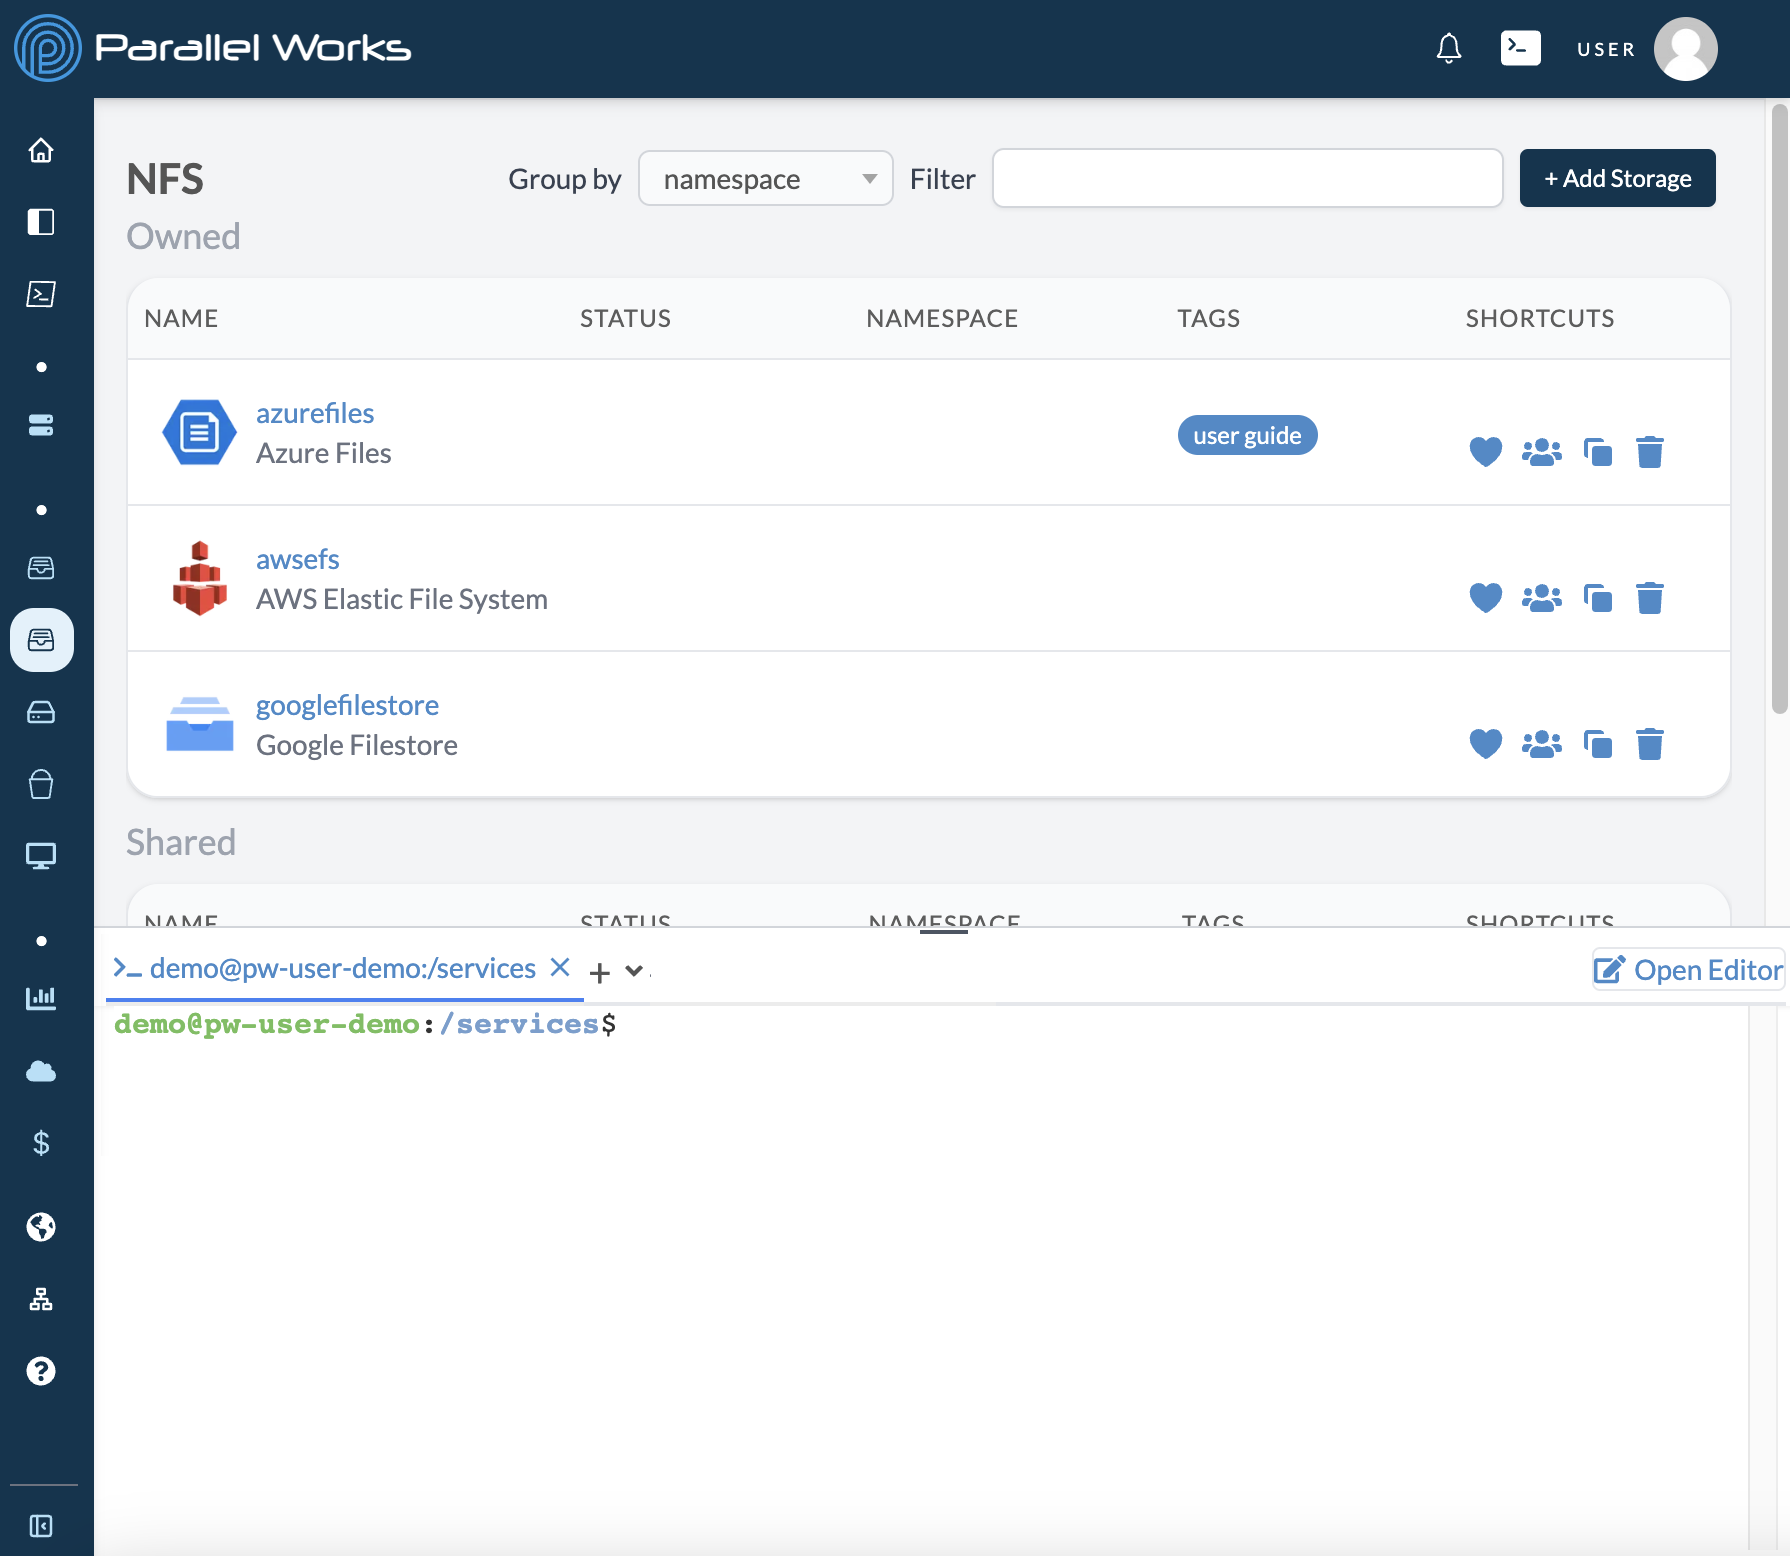
Task: Click the USER label in the header
Action: [x=1606, y=49]
